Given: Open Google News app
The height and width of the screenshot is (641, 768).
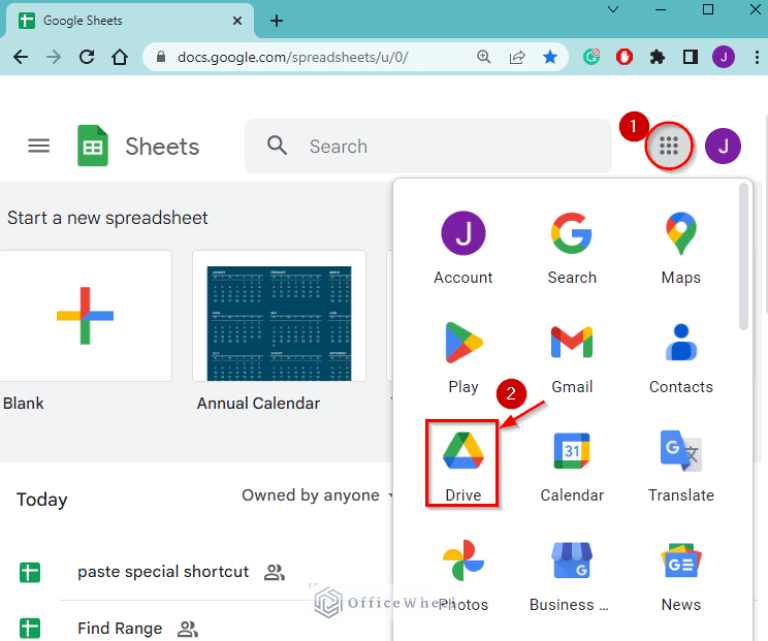Looking at the screenshot, I should coord(680,571).
